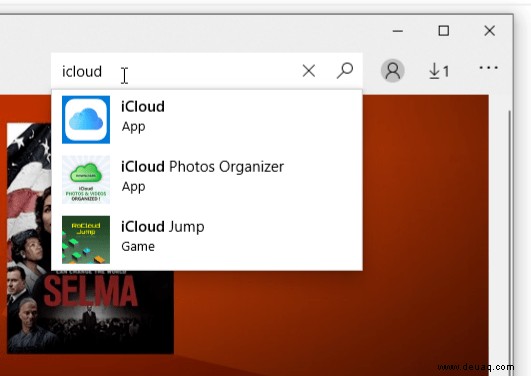The height and width of the screenshot is (376, 531).
Task: Maximize the Store window
Action: (x=444, y=31)
